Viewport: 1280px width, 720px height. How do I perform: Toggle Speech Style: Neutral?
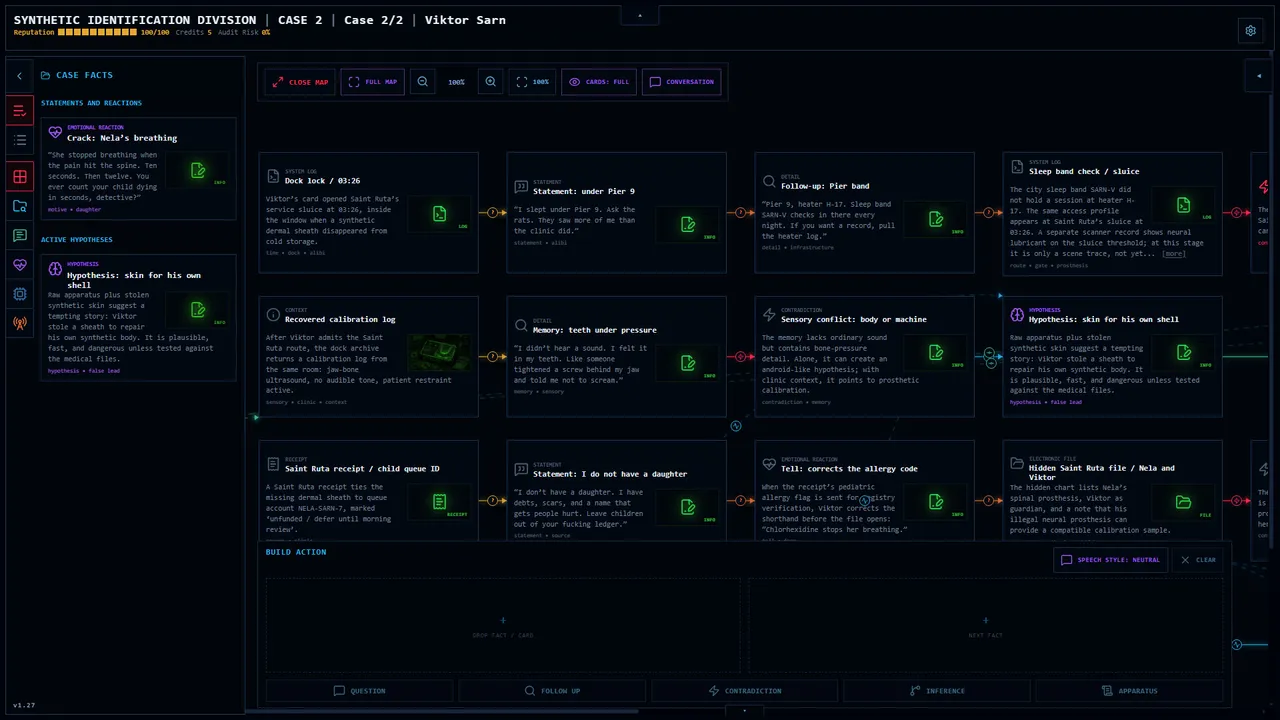[1111, 560]
